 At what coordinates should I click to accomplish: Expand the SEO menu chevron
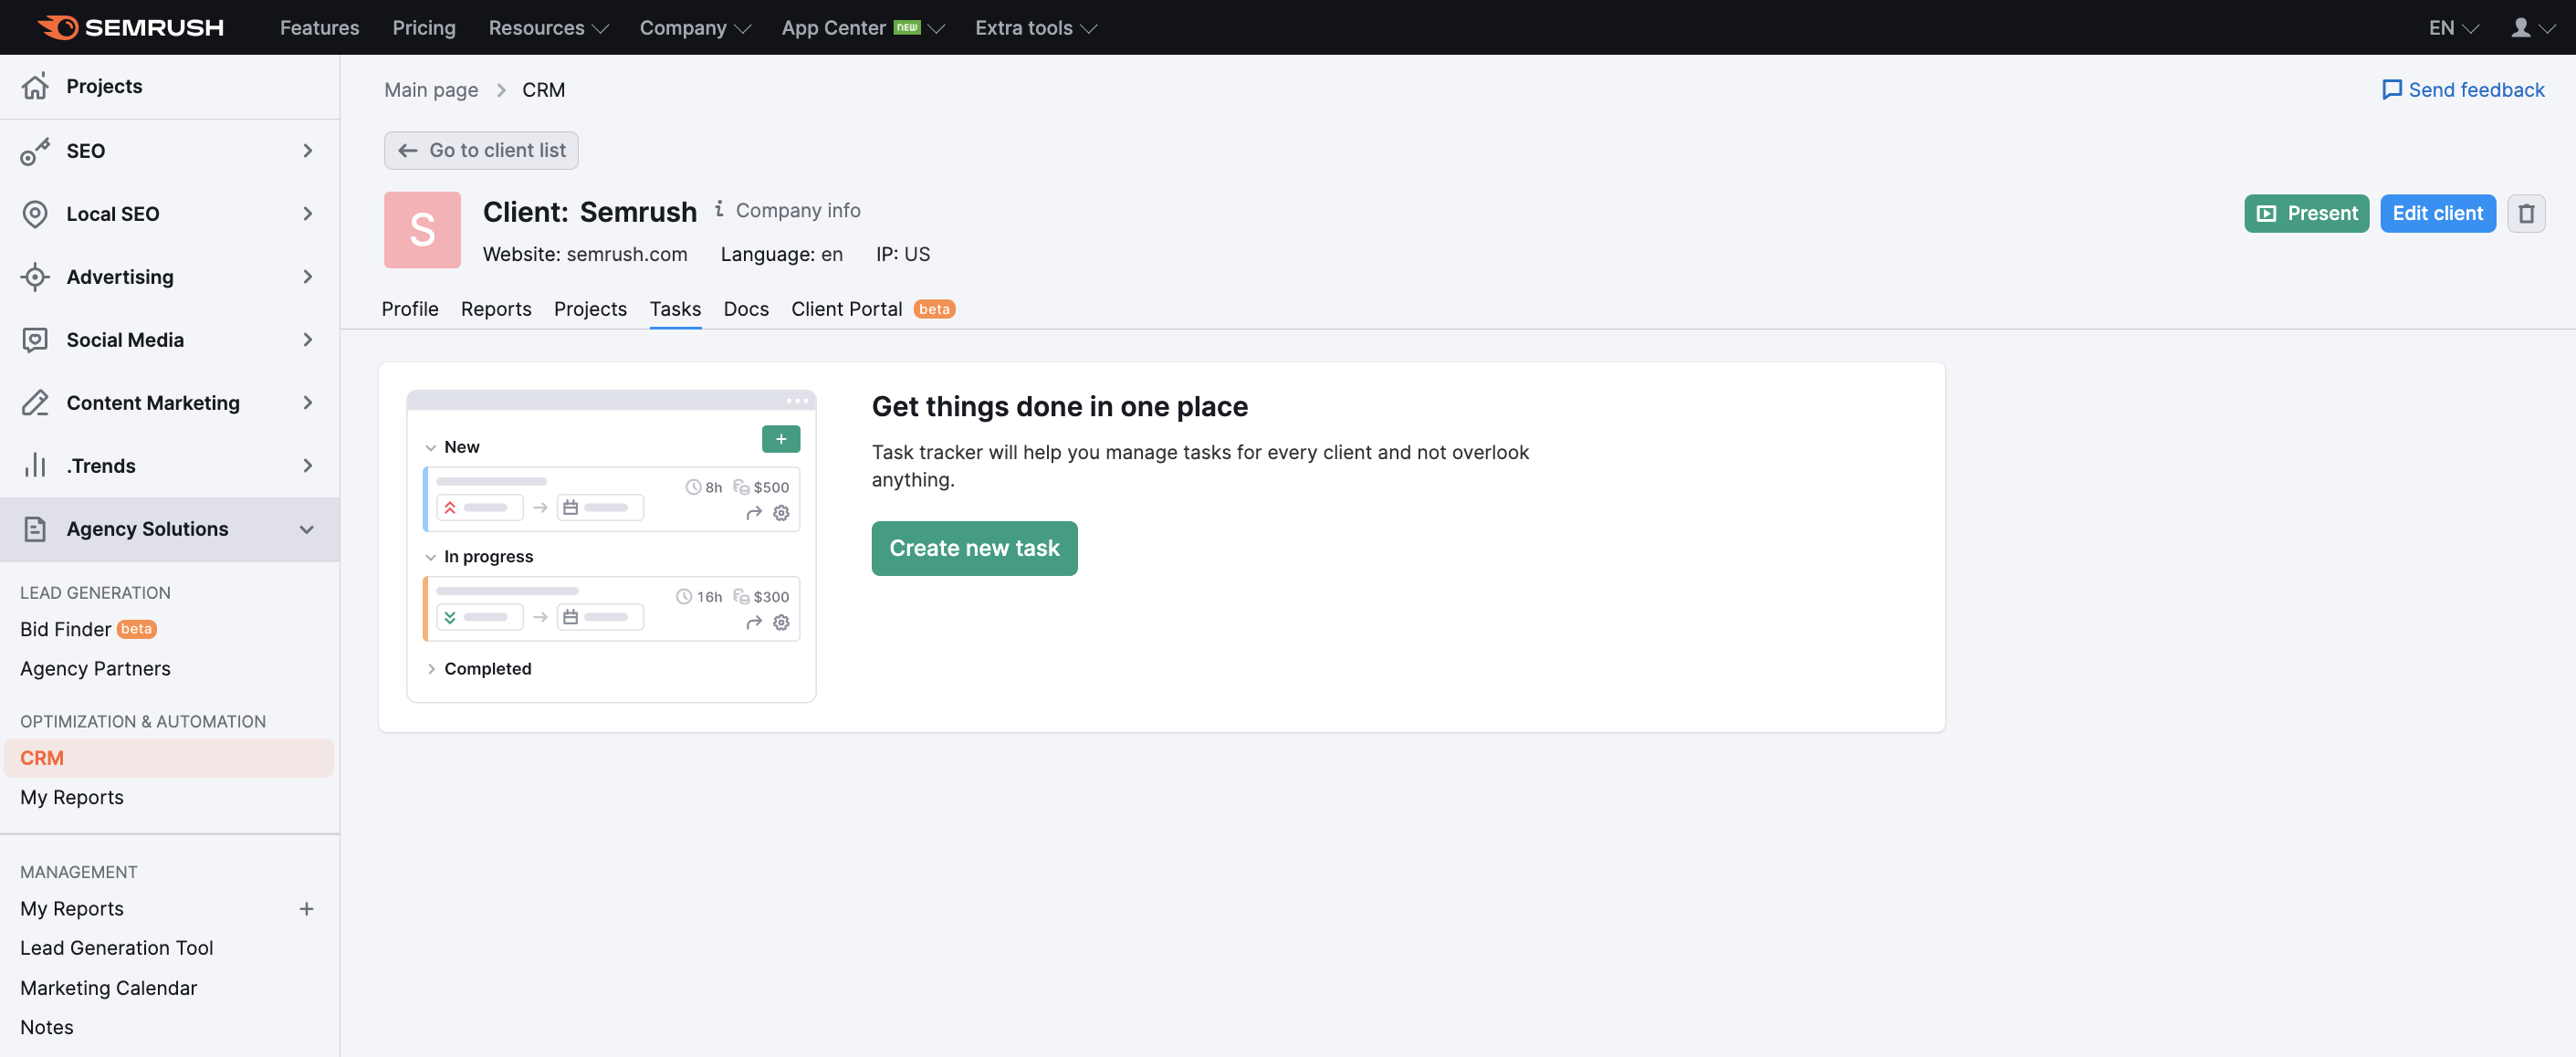tap(308, 151)
